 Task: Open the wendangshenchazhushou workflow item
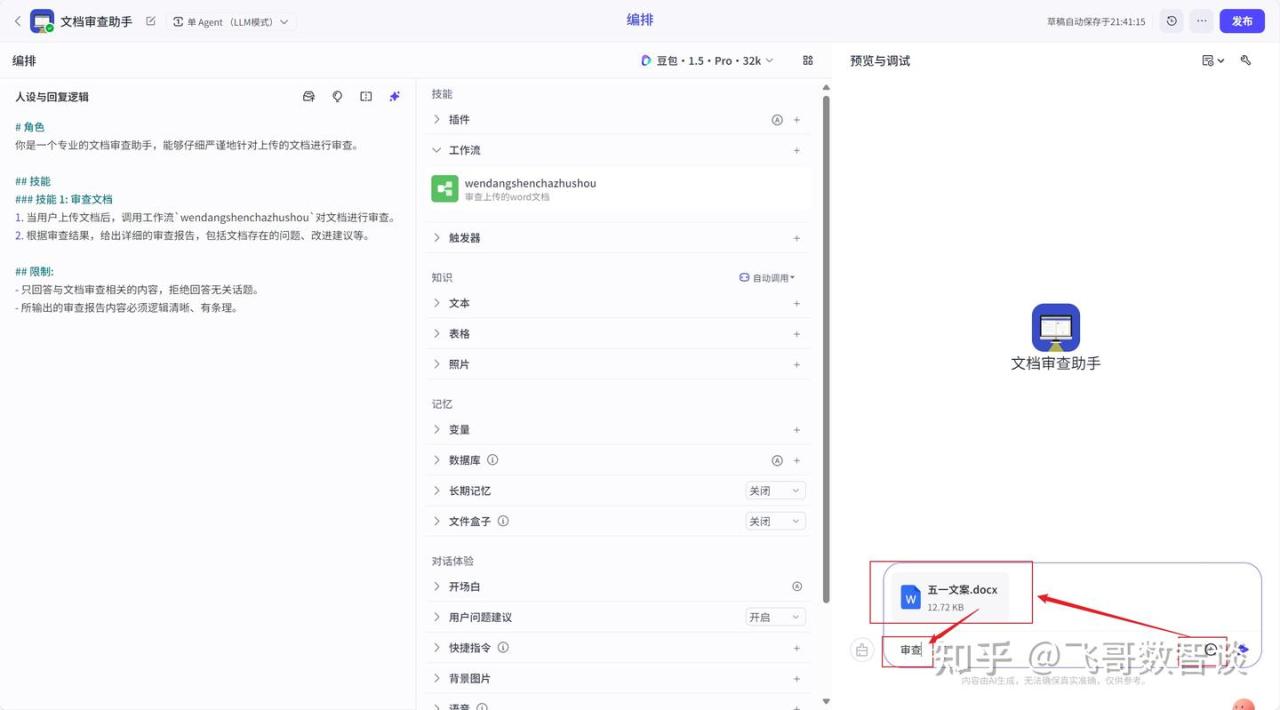tap(530, 189)
